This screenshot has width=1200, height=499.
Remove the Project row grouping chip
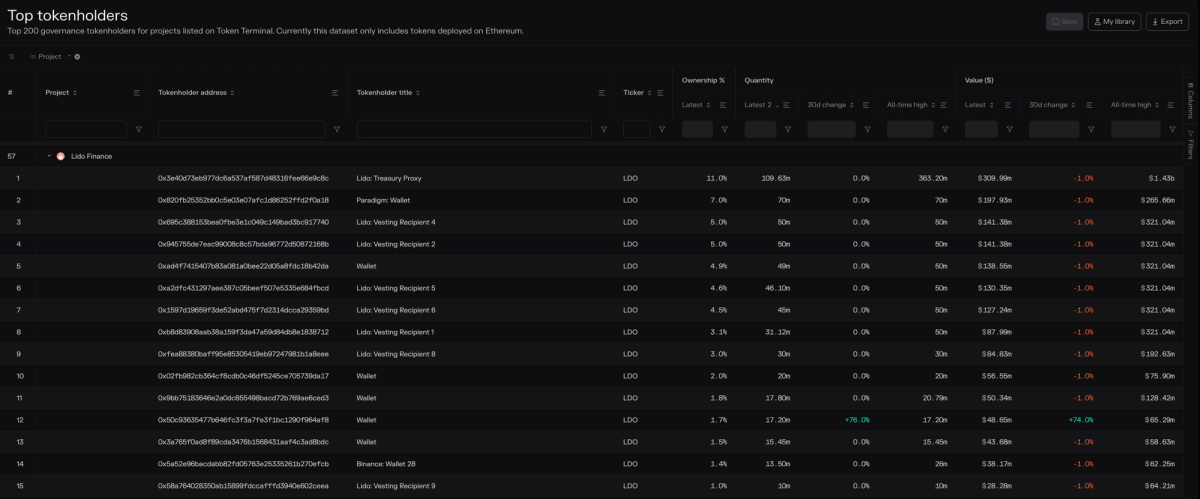click(x=77, y=57)
